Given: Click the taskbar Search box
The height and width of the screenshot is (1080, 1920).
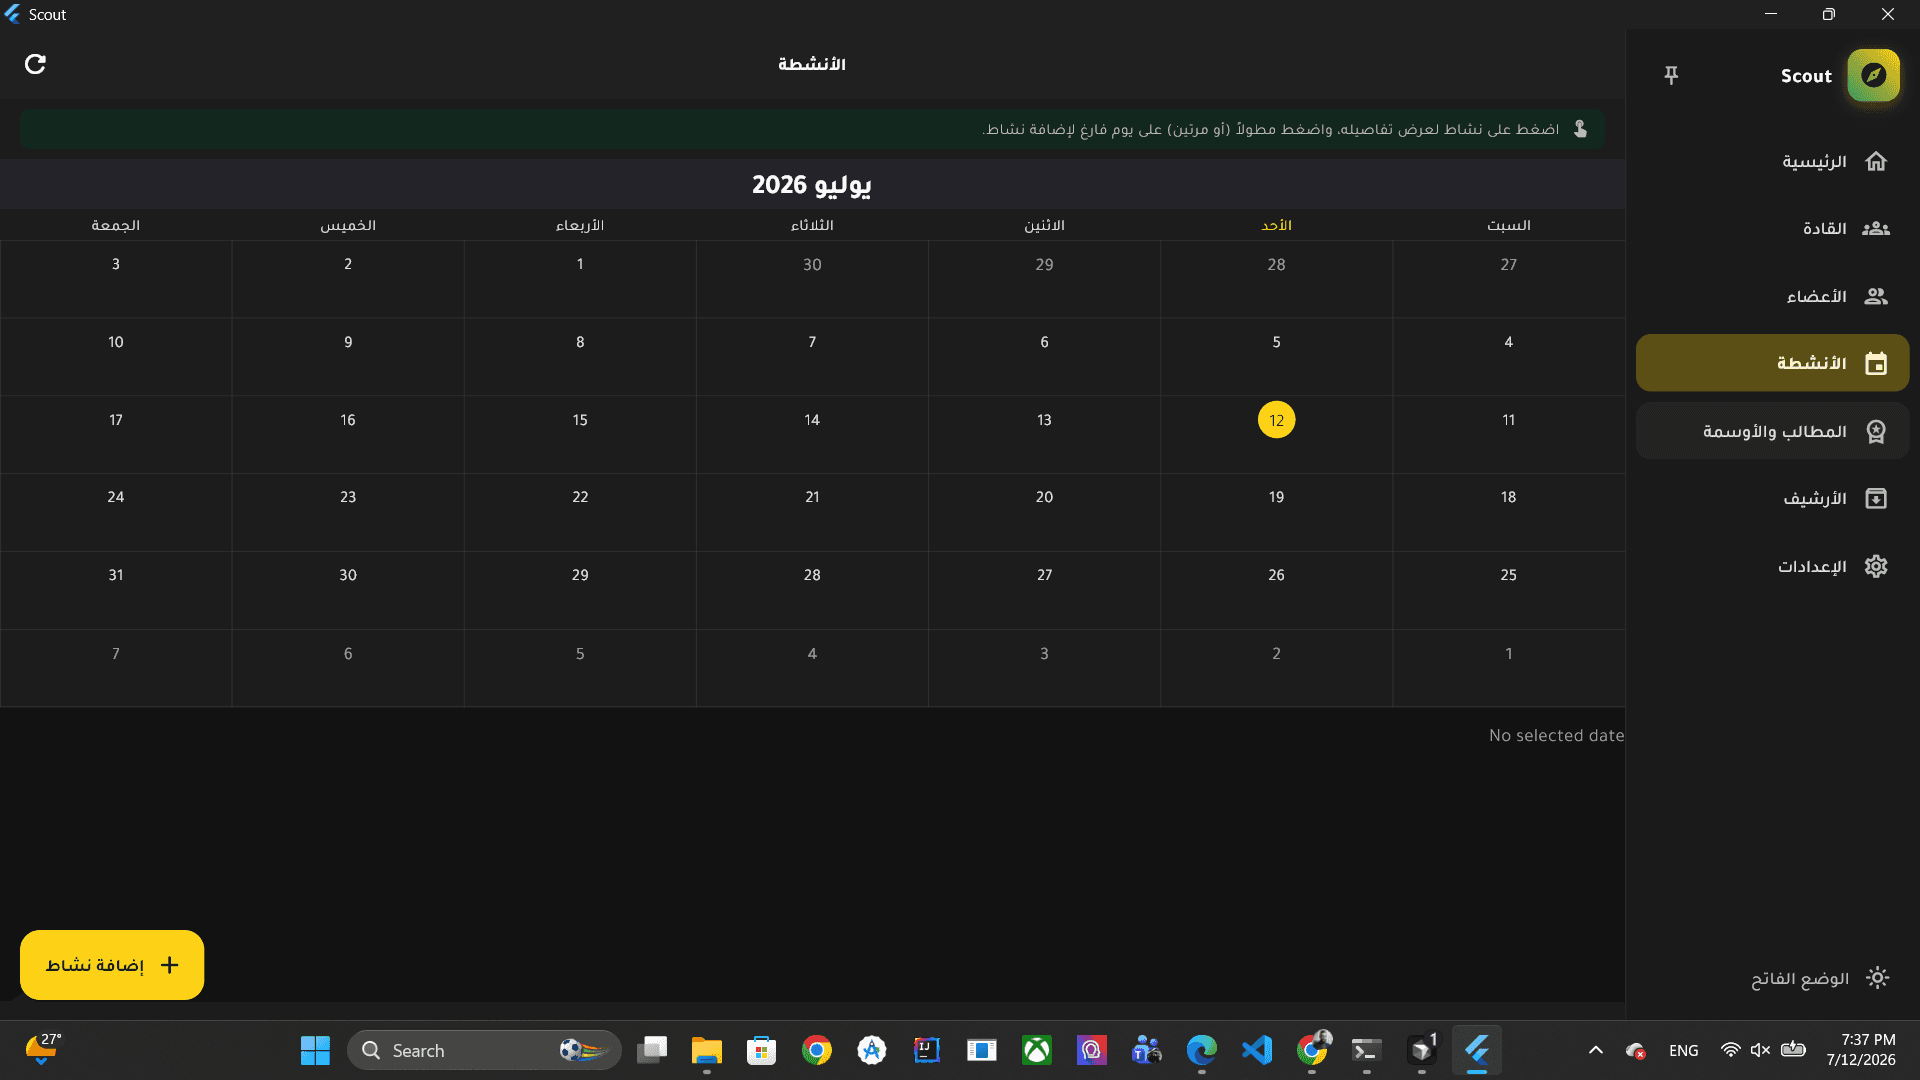Looking at the screenshot, I should (x=484, y=1050).
